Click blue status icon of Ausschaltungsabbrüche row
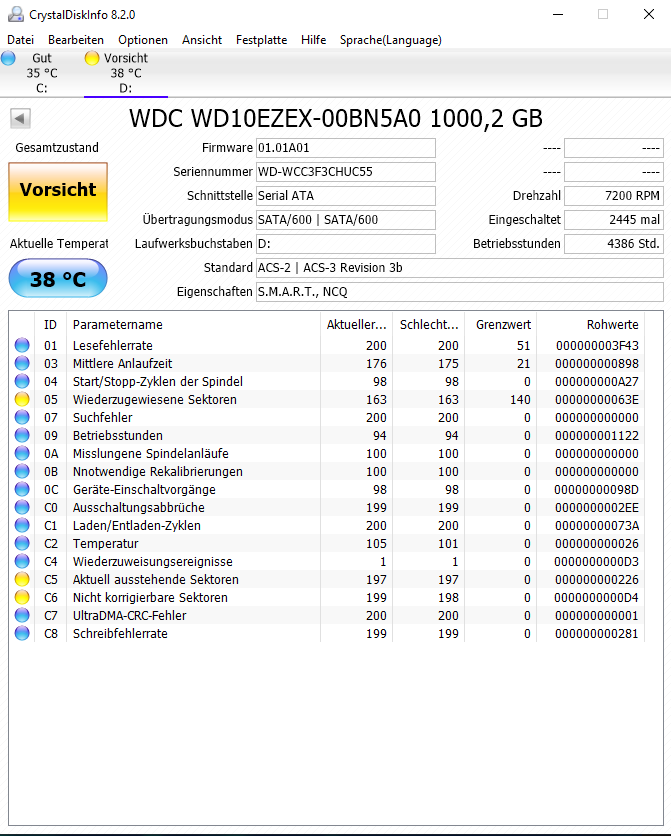The height and width of the screenshot is (836, 671). [22, 507]
